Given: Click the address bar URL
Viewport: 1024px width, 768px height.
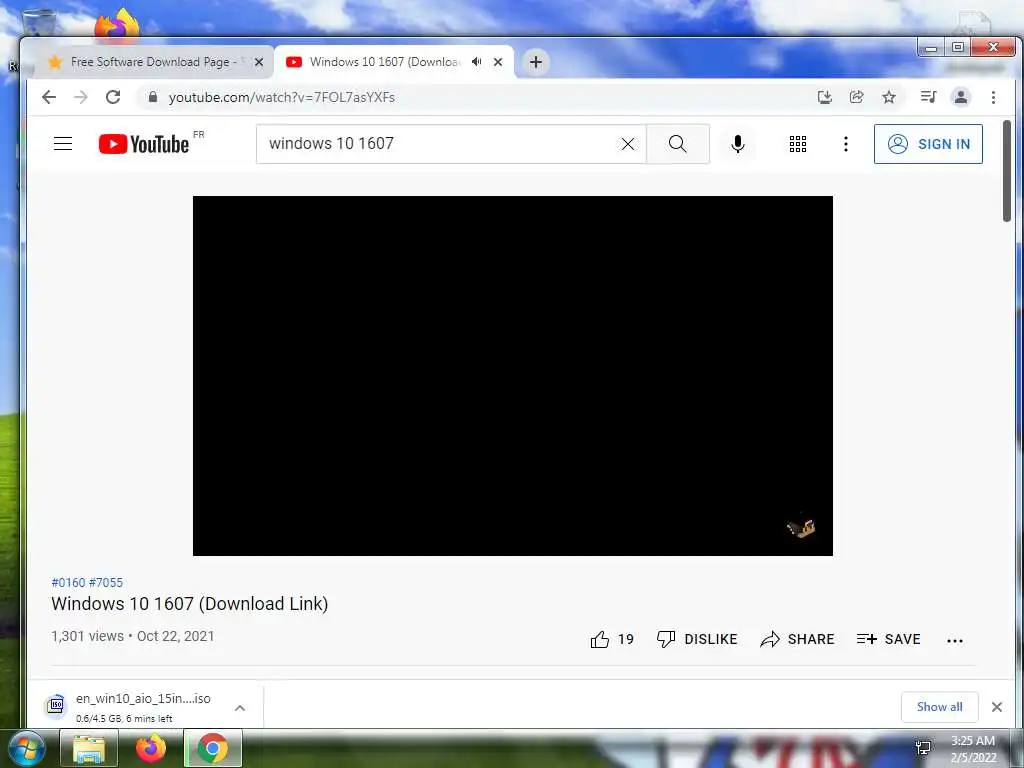Looking at the screenshot, I should (281, 97).
